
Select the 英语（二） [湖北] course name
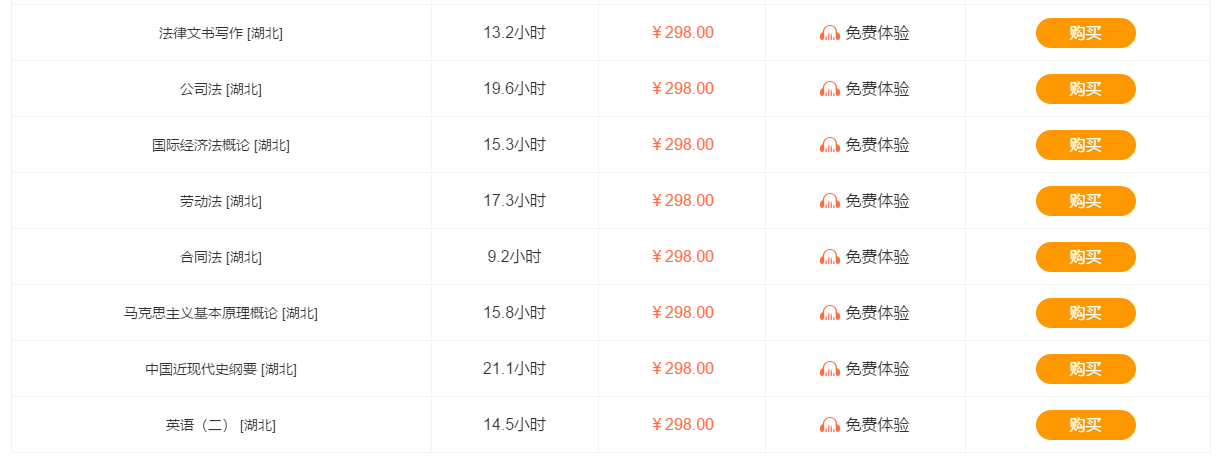pos(221,425)
